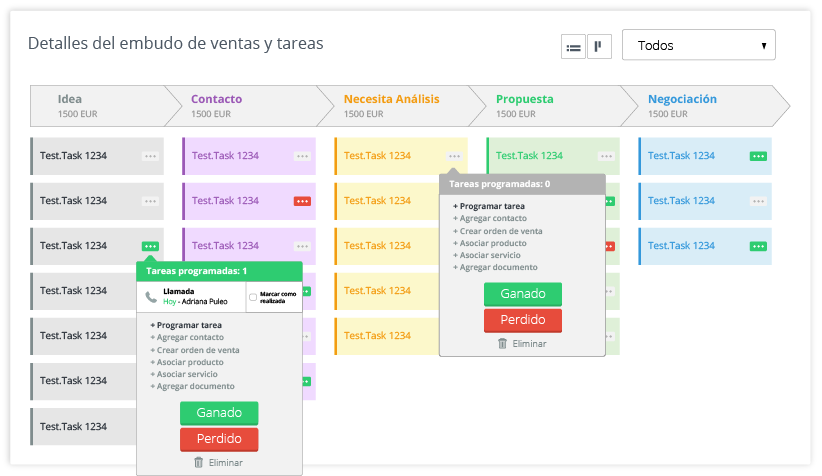
Task: Click green dots icon on first Negociación card
Action: tap(758, 156)
